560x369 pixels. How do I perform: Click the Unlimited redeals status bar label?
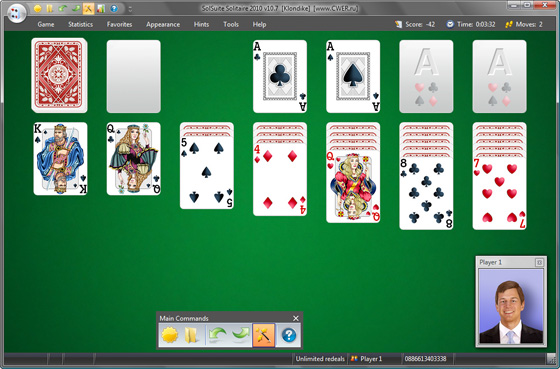[320, 359]
